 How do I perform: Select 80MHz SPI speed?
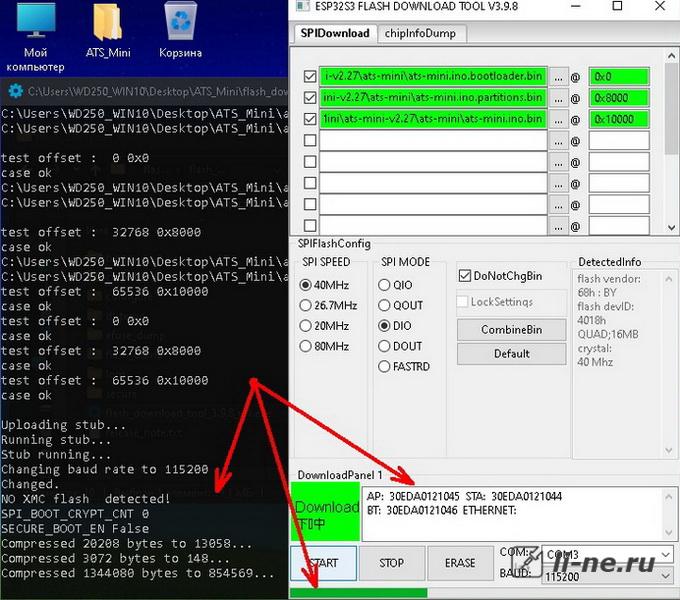pos(305,346)
